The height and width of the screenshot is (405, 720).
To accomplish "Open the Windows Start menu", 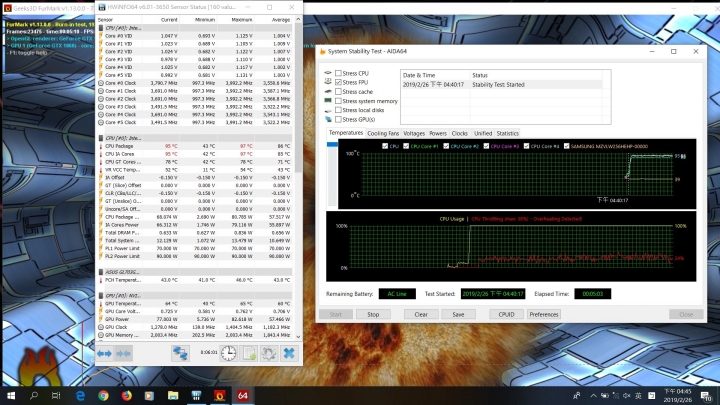I will (x=11, y=395).
